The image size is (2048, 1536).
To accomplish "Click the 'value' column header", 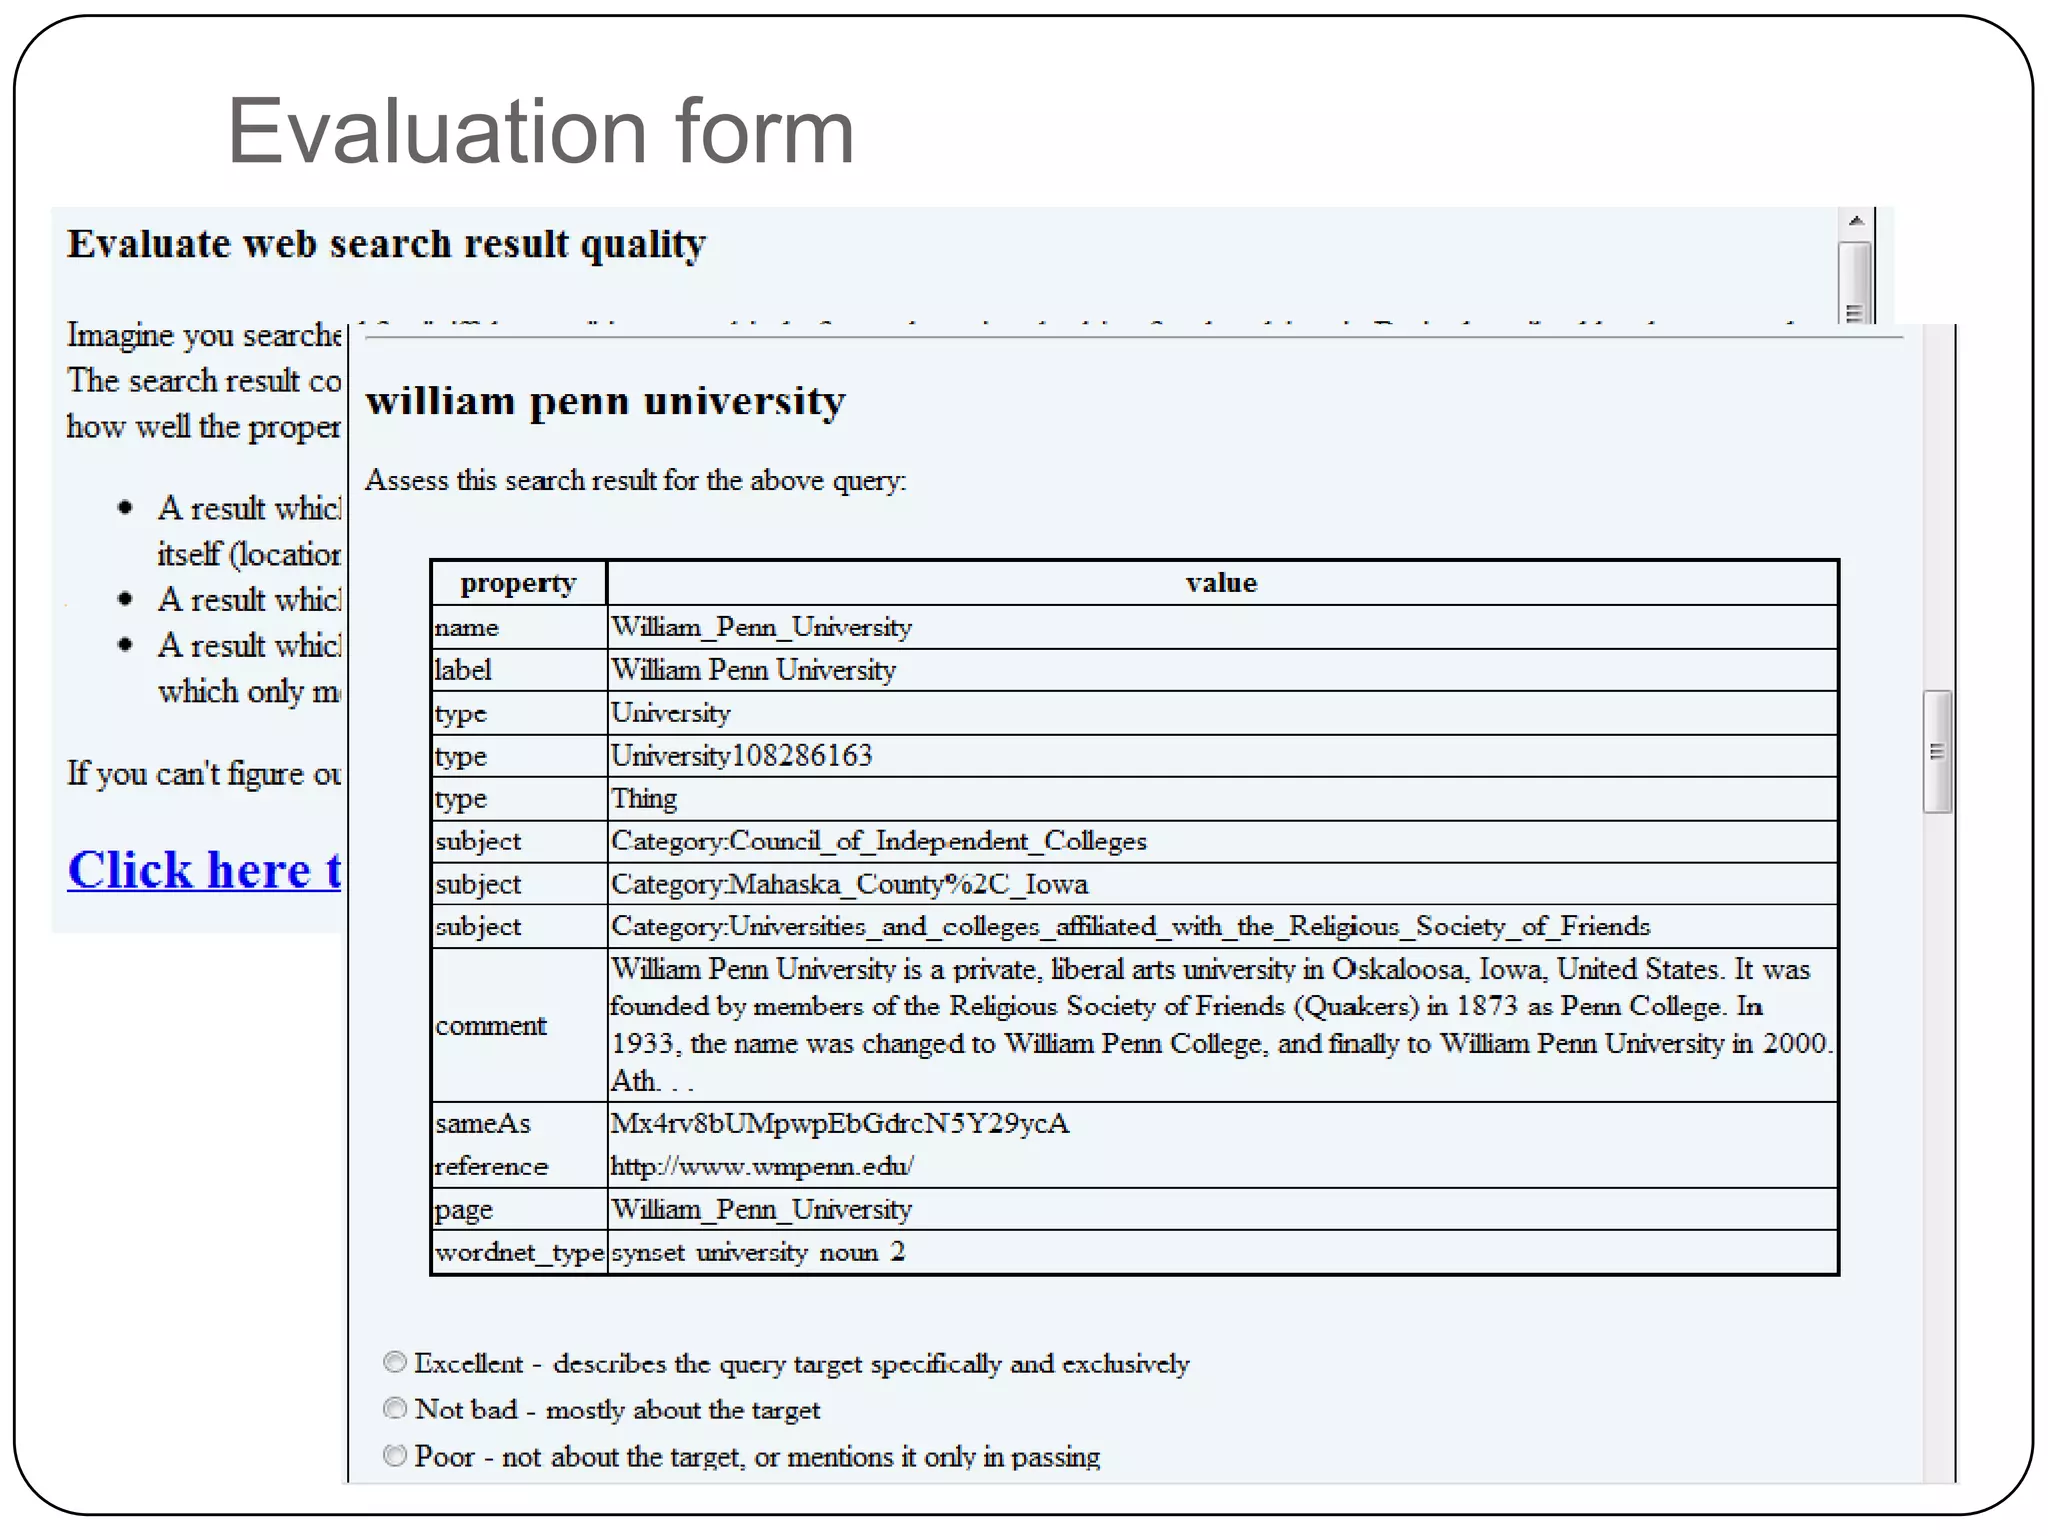I will (1222, 583).
